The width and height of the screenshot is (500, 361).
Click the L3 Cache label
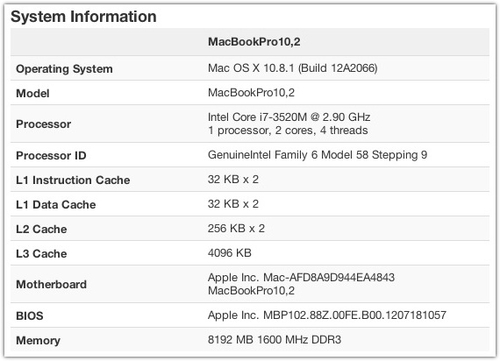click(41, 254)
